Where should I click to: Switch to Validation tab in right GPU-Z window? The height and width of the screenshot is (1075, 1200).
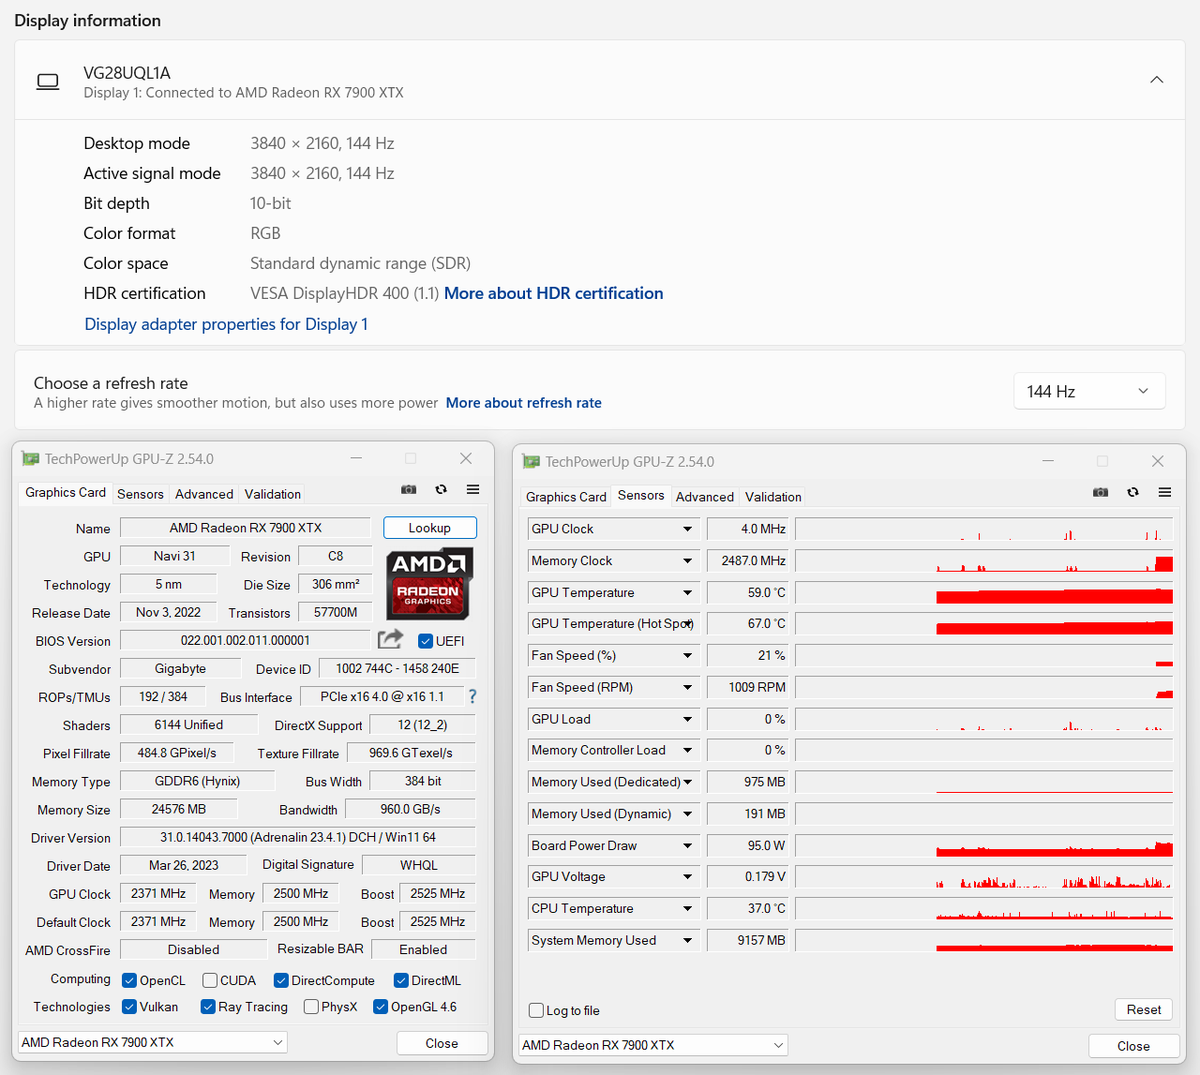pyautogui.click(x=773, y=497)
